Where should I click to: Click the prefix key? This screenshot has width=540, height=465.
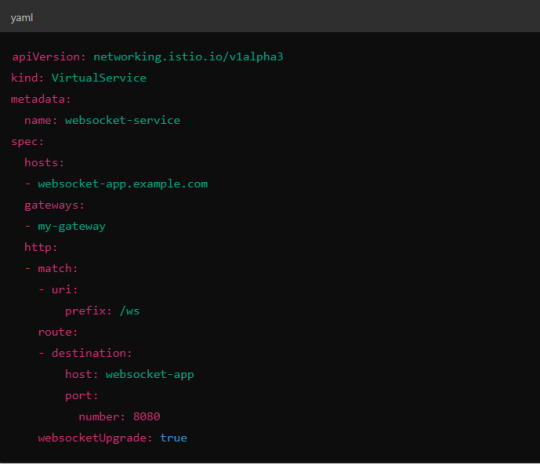88,311
